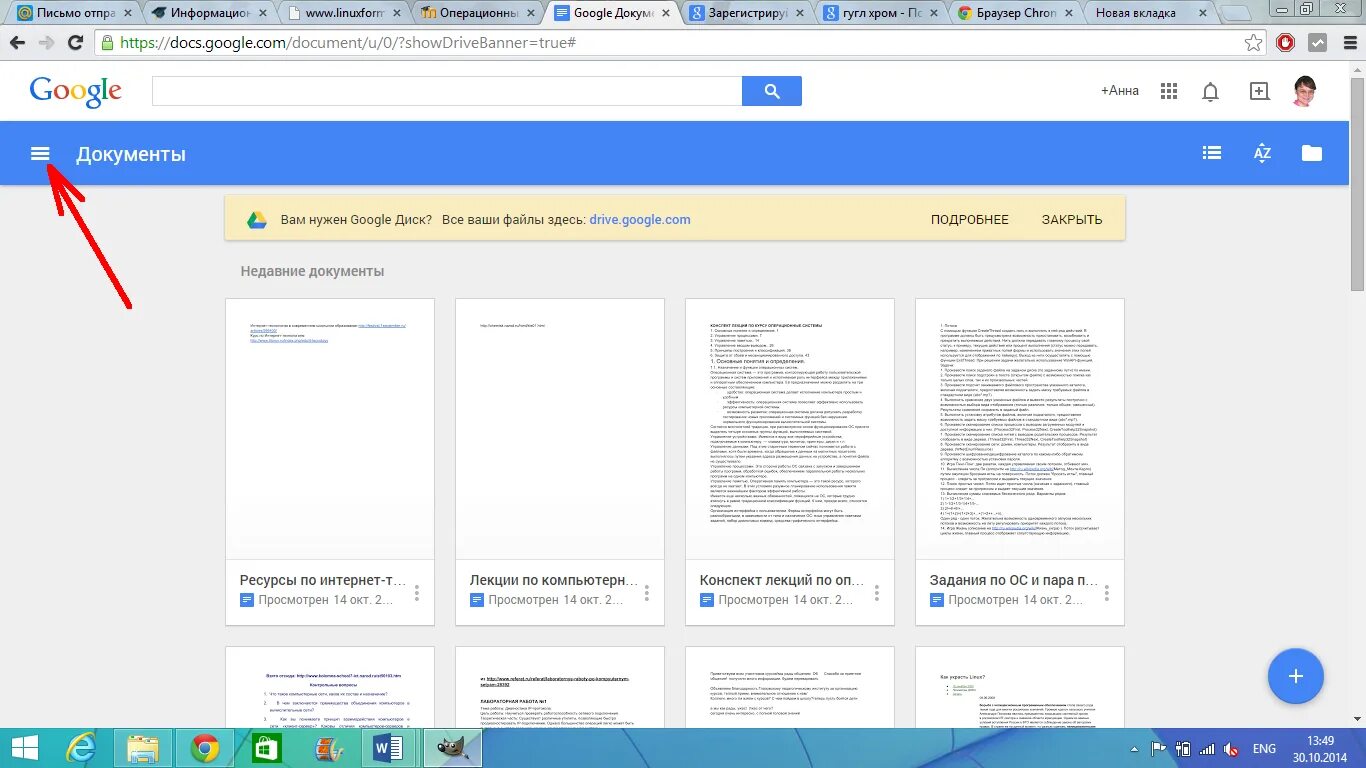
Task: Go back in Chrome browser
Action: coord(17,43)
